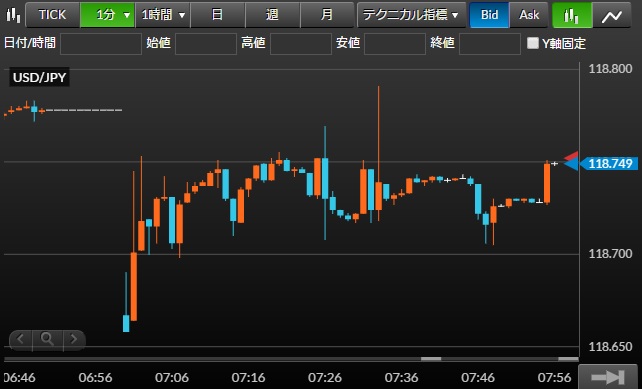
Task: Toggle the Y軸固定 checkbox
Action: 533,43
